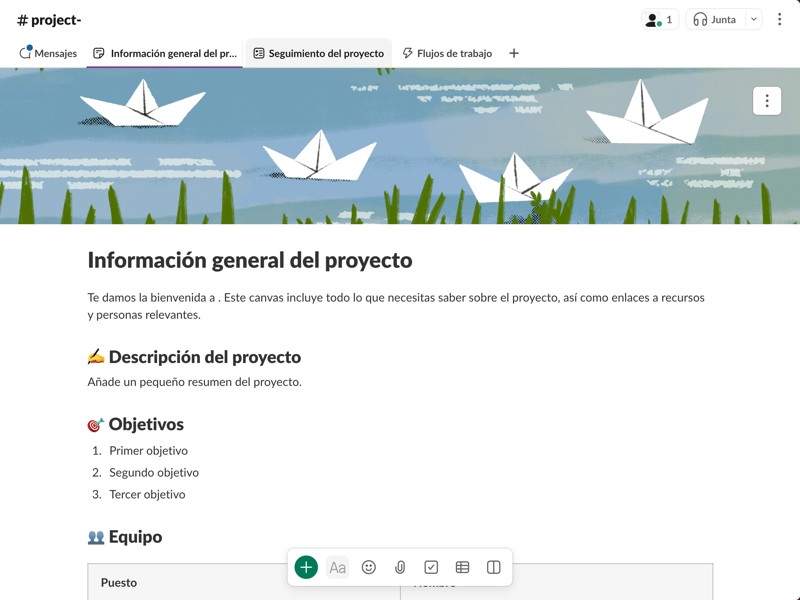The height and width of the screenshot is (600, 800).
Task: Attach a file with paperclip icon
Action: coord(400,567)
